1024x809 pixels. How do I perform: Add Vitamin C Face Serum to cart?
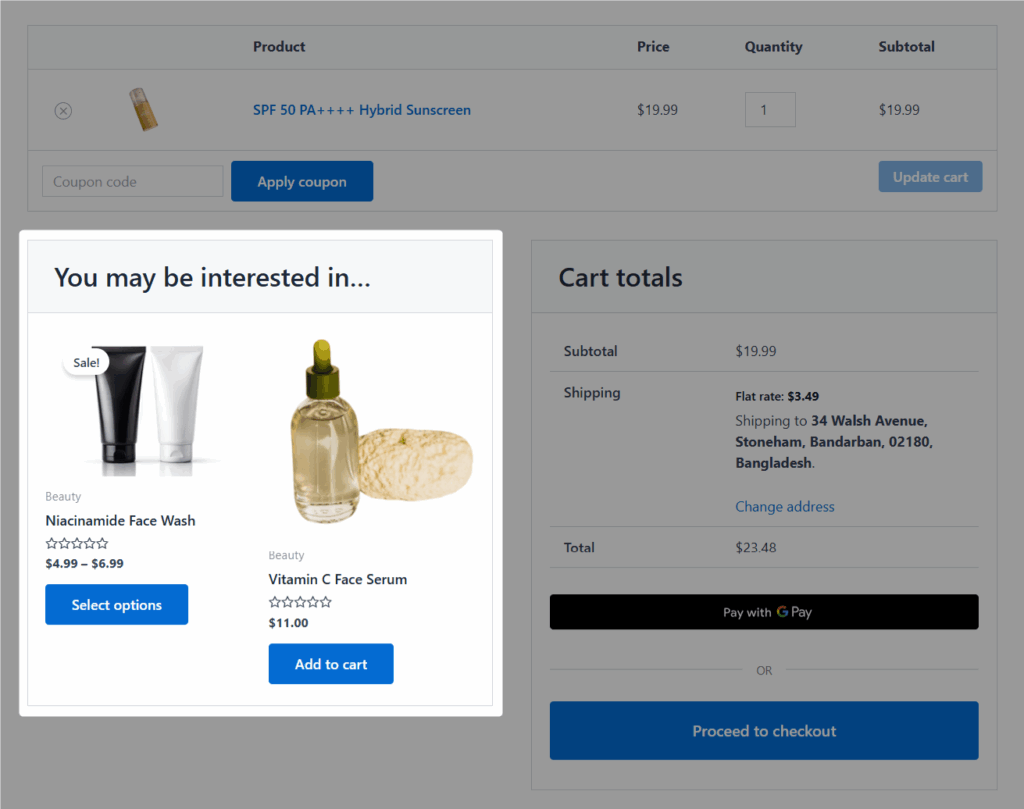point(330,664)
